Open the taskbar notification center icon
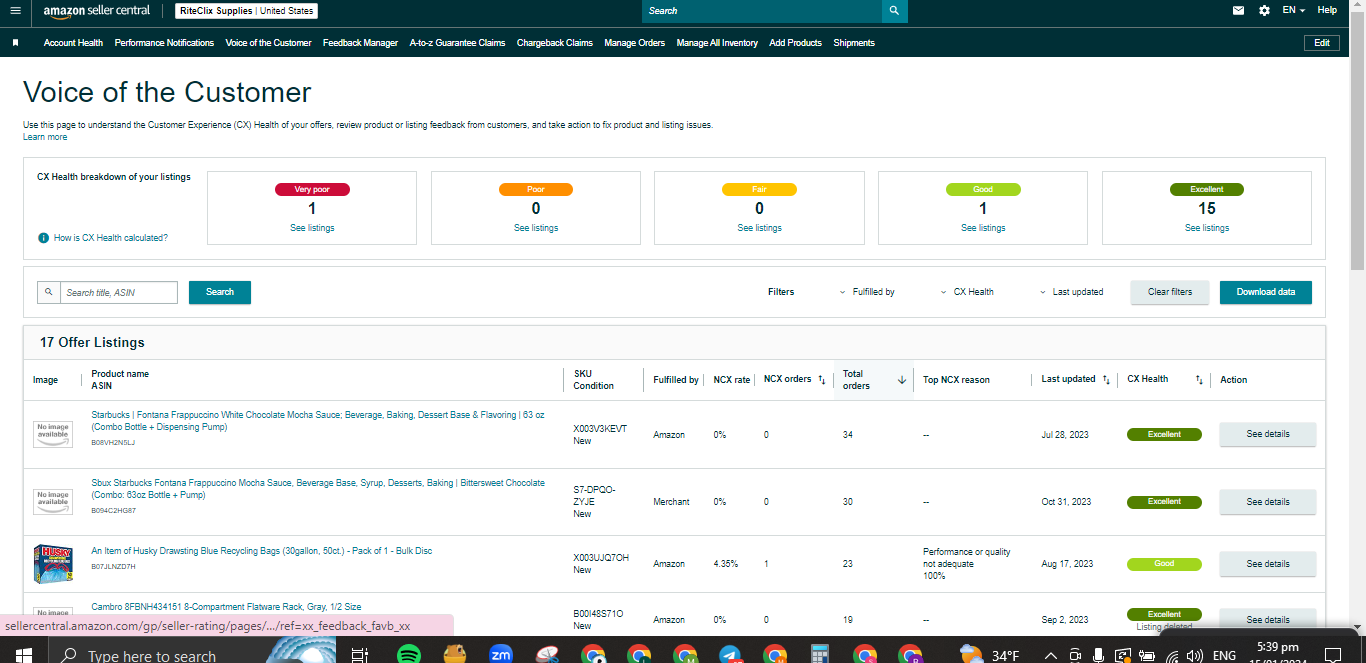The width and height of the screenshot is (1366, 663). (x=1332, y=655)
